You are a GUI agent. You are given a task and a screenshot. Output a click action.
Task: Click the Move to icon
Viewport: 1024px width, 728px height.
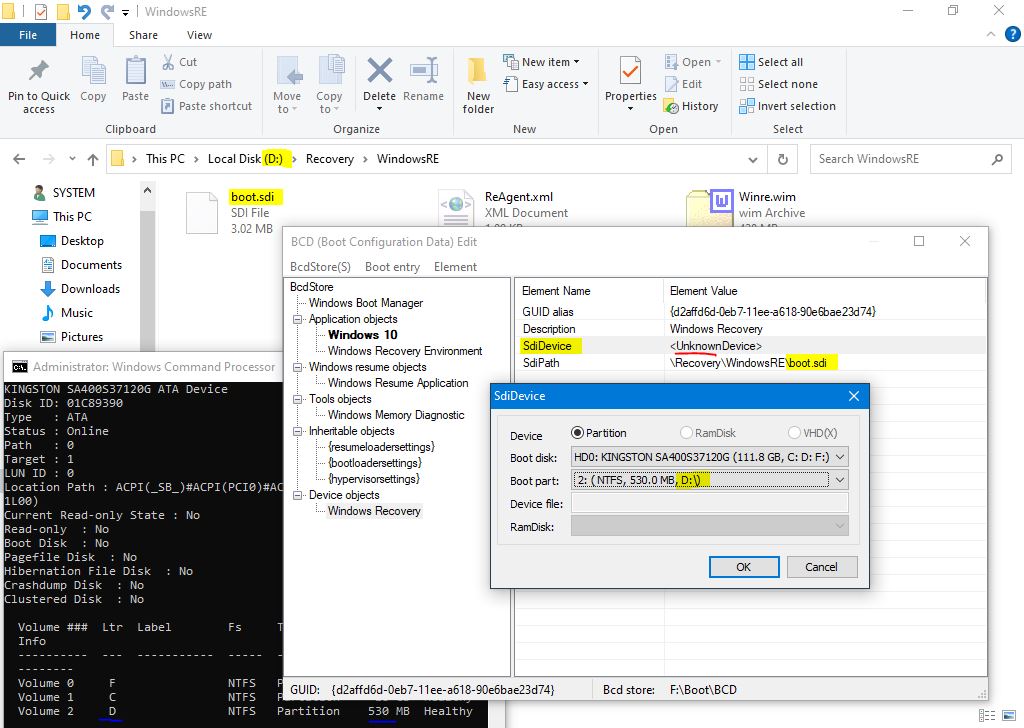287,72
